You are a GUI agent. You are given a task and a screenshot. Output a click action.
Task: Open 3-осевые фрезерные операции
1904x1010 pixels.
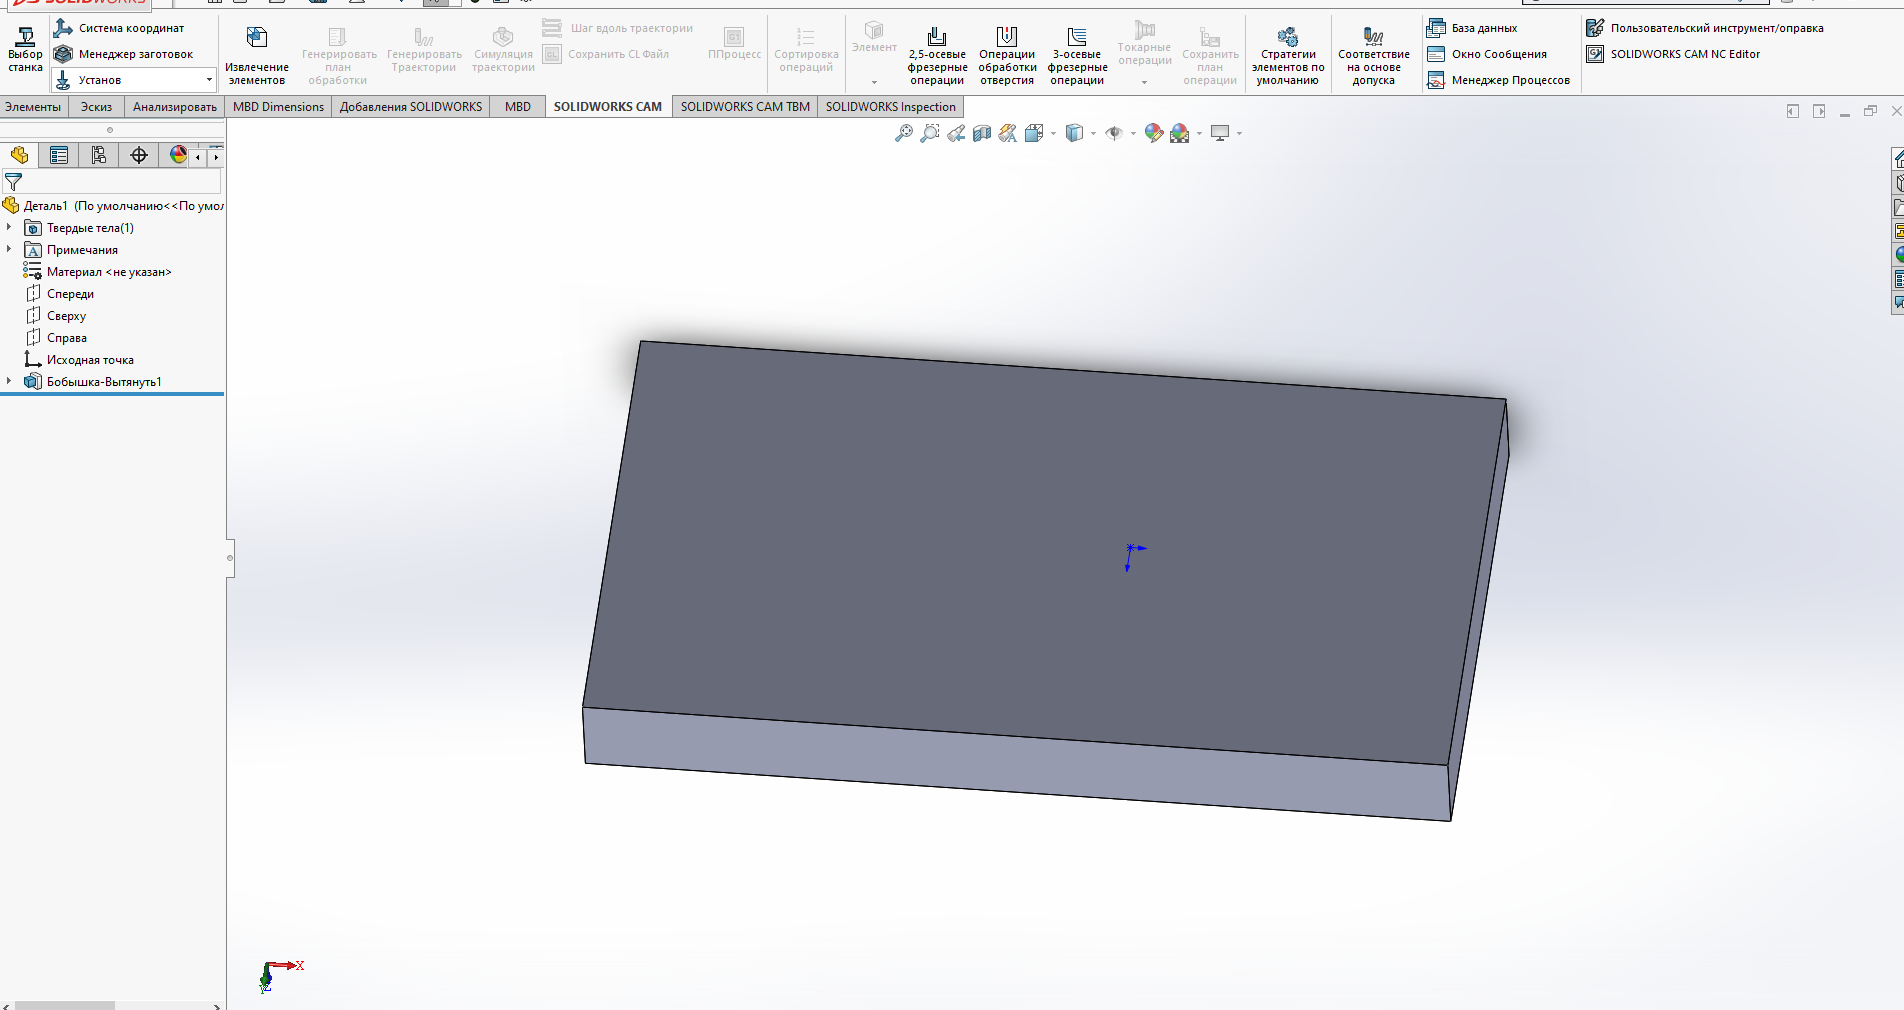pyautogui.click(x=1077, y=56)
